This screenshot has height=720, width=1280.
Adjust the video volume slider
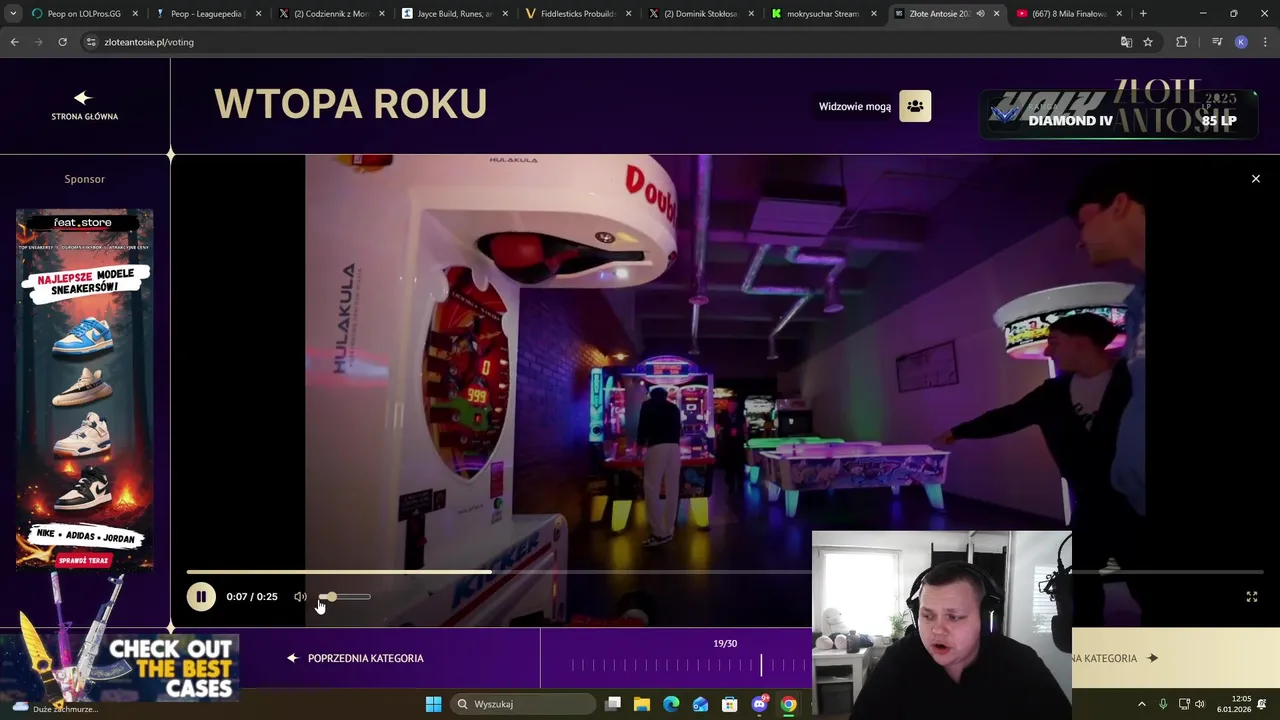(344, 597)
